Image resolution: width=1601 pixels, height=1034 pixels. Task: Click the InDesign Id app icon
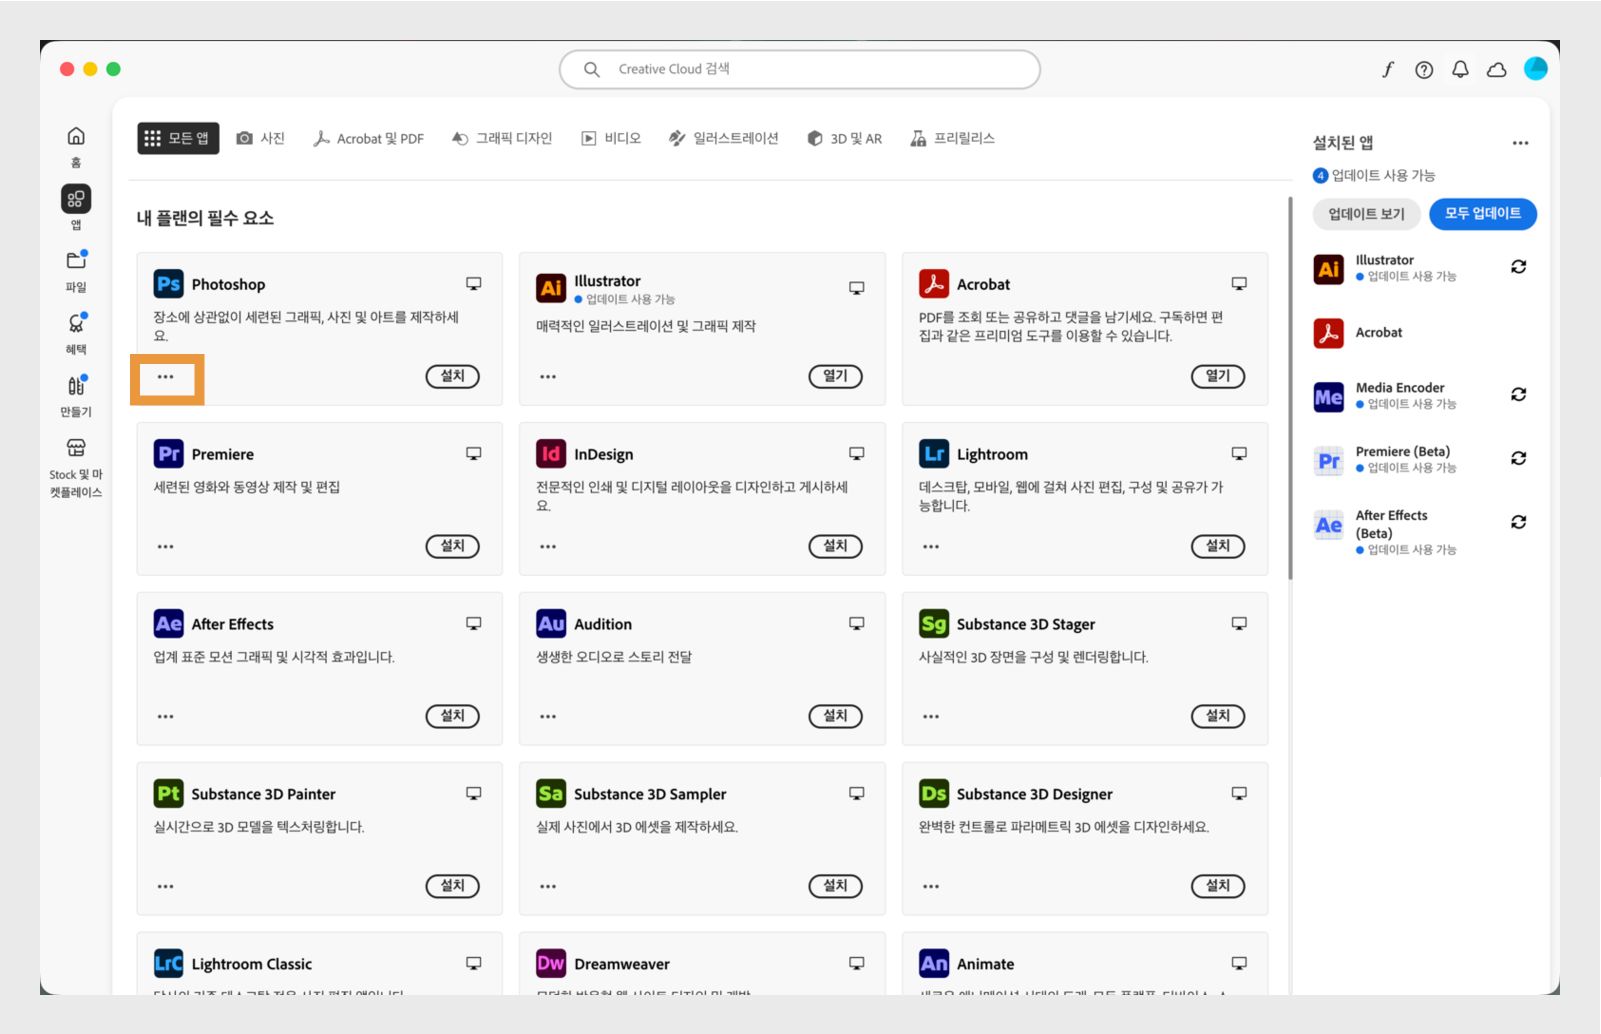click(551, 454)
